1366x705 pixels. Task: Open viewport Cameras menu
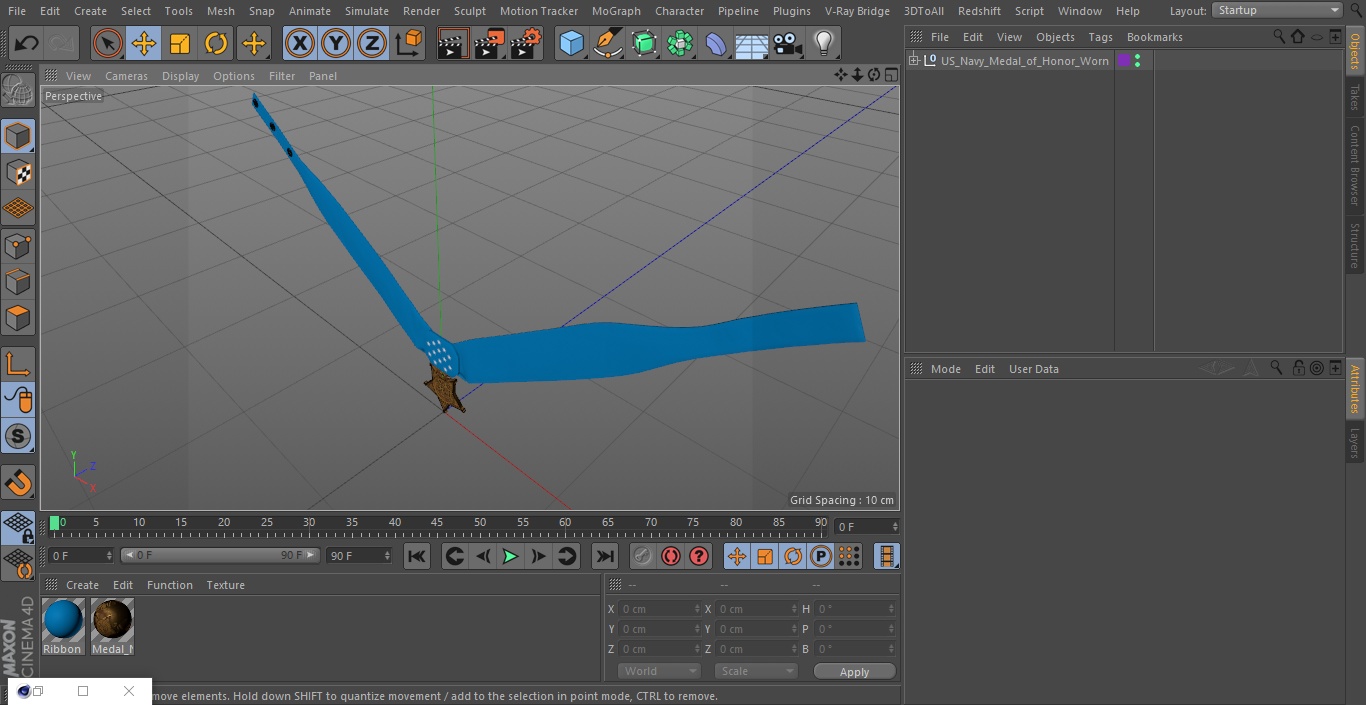126,76
